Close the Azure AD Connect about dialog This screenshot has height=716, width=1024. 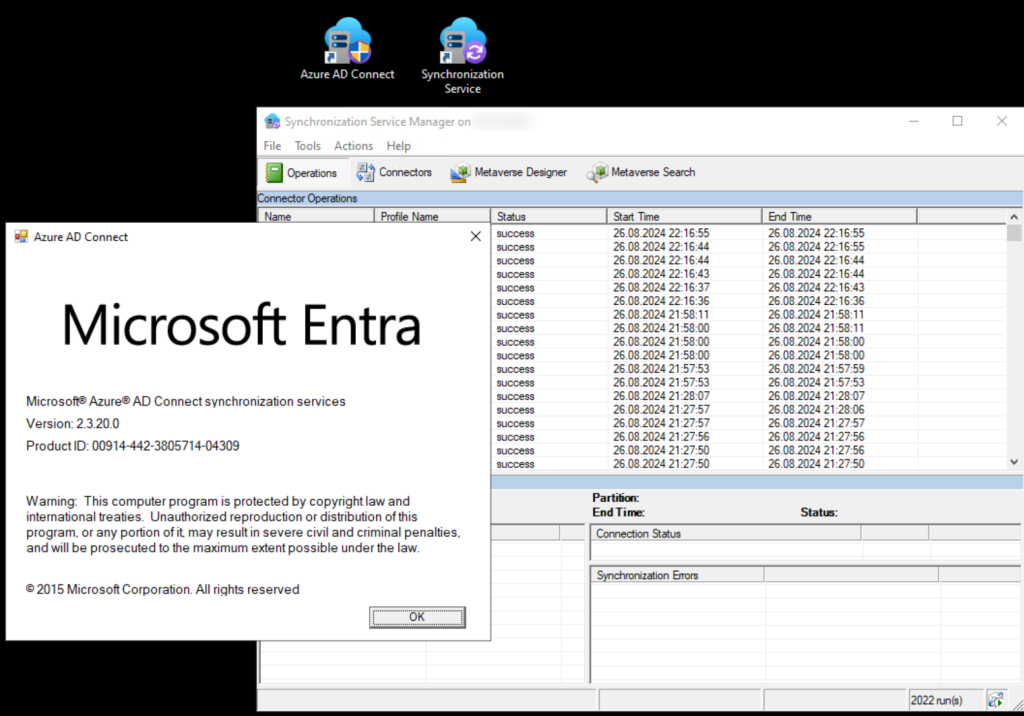tap(475, 236)
